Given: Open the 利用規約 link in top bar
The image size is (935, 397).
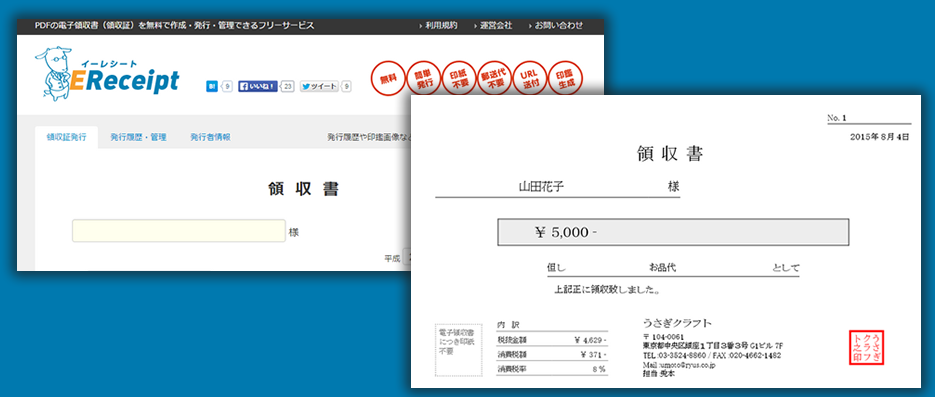Looking at the screenshot, I should point(442,26).
